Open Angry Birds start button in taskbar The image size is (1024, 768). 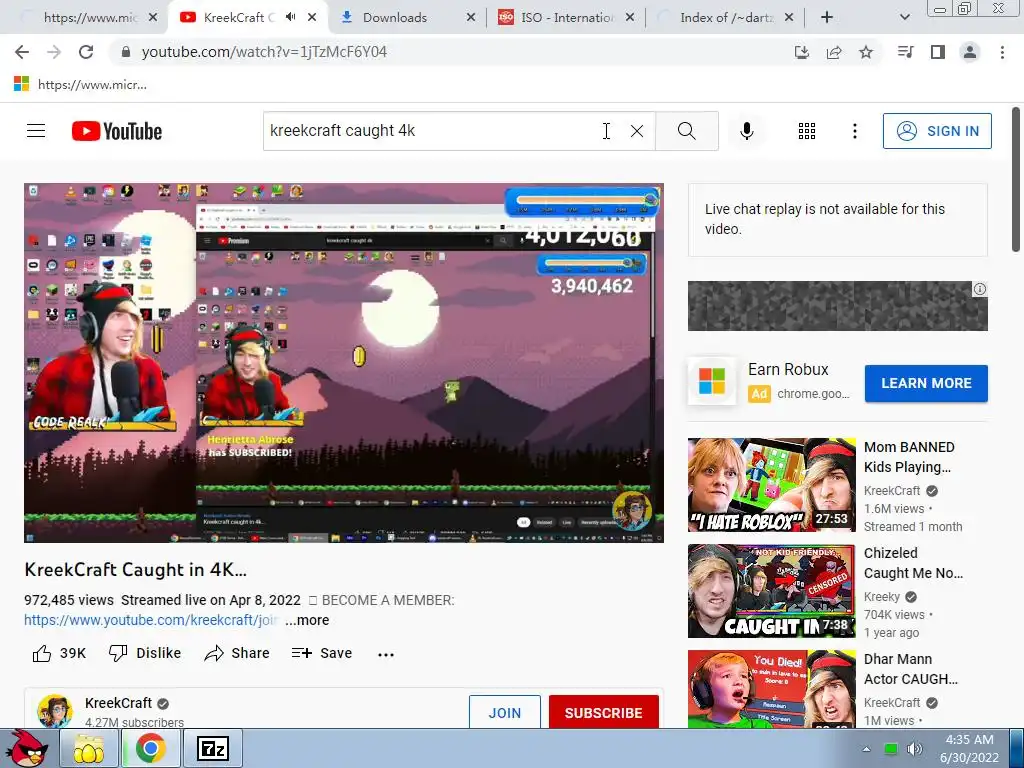[x=27, y=748]
